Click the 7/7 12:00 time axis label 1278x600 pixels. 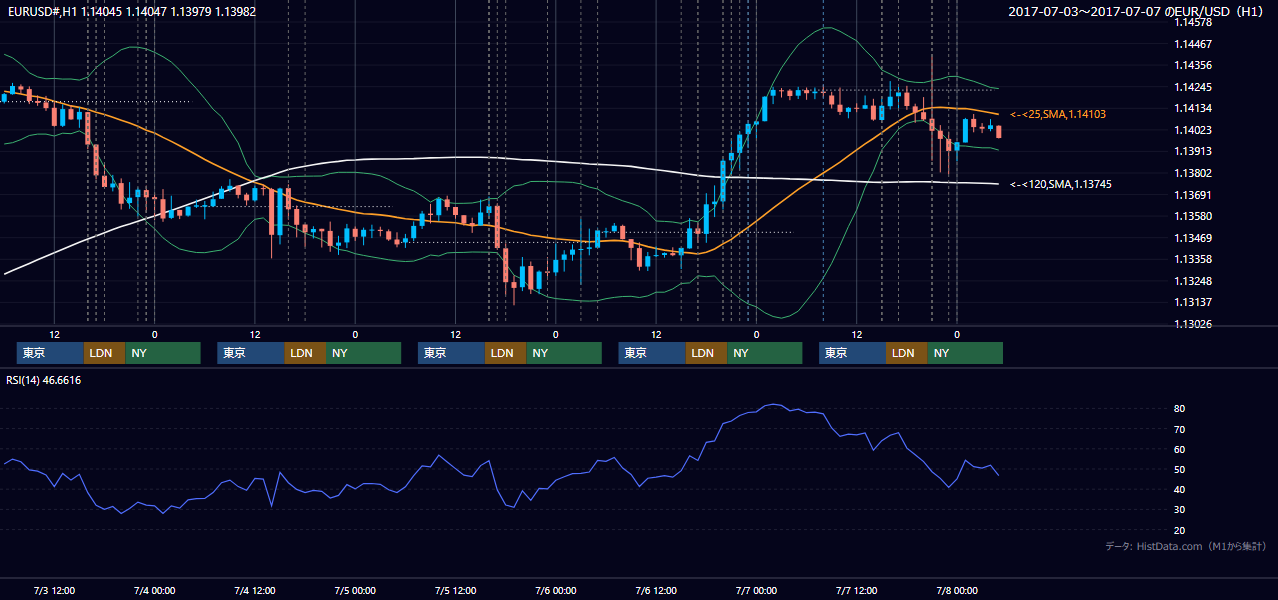click(857, 590)
